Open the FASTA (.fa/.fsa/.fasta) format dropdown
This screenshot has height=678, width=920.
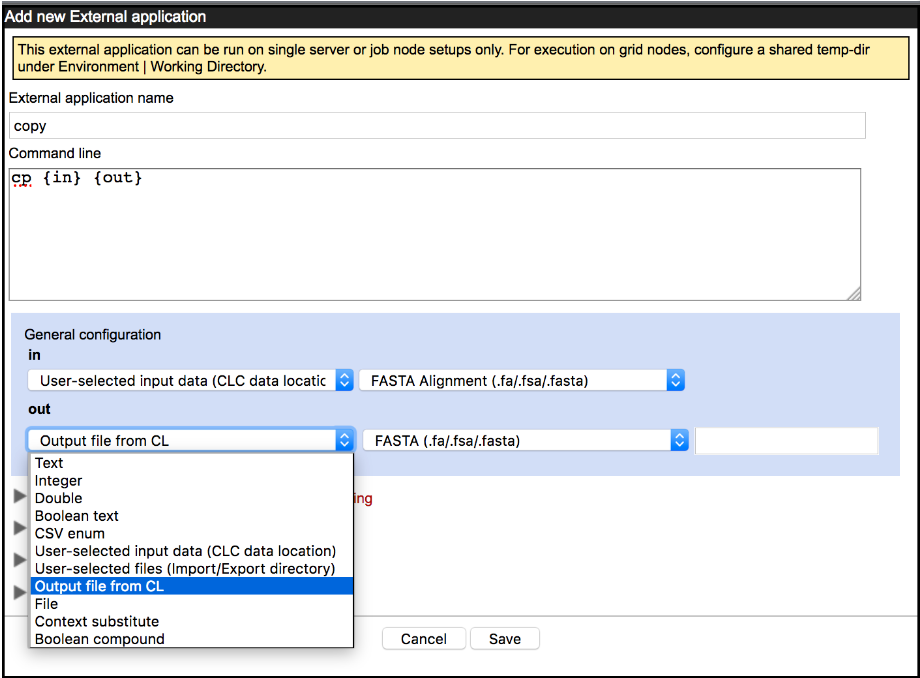(525, 440)
